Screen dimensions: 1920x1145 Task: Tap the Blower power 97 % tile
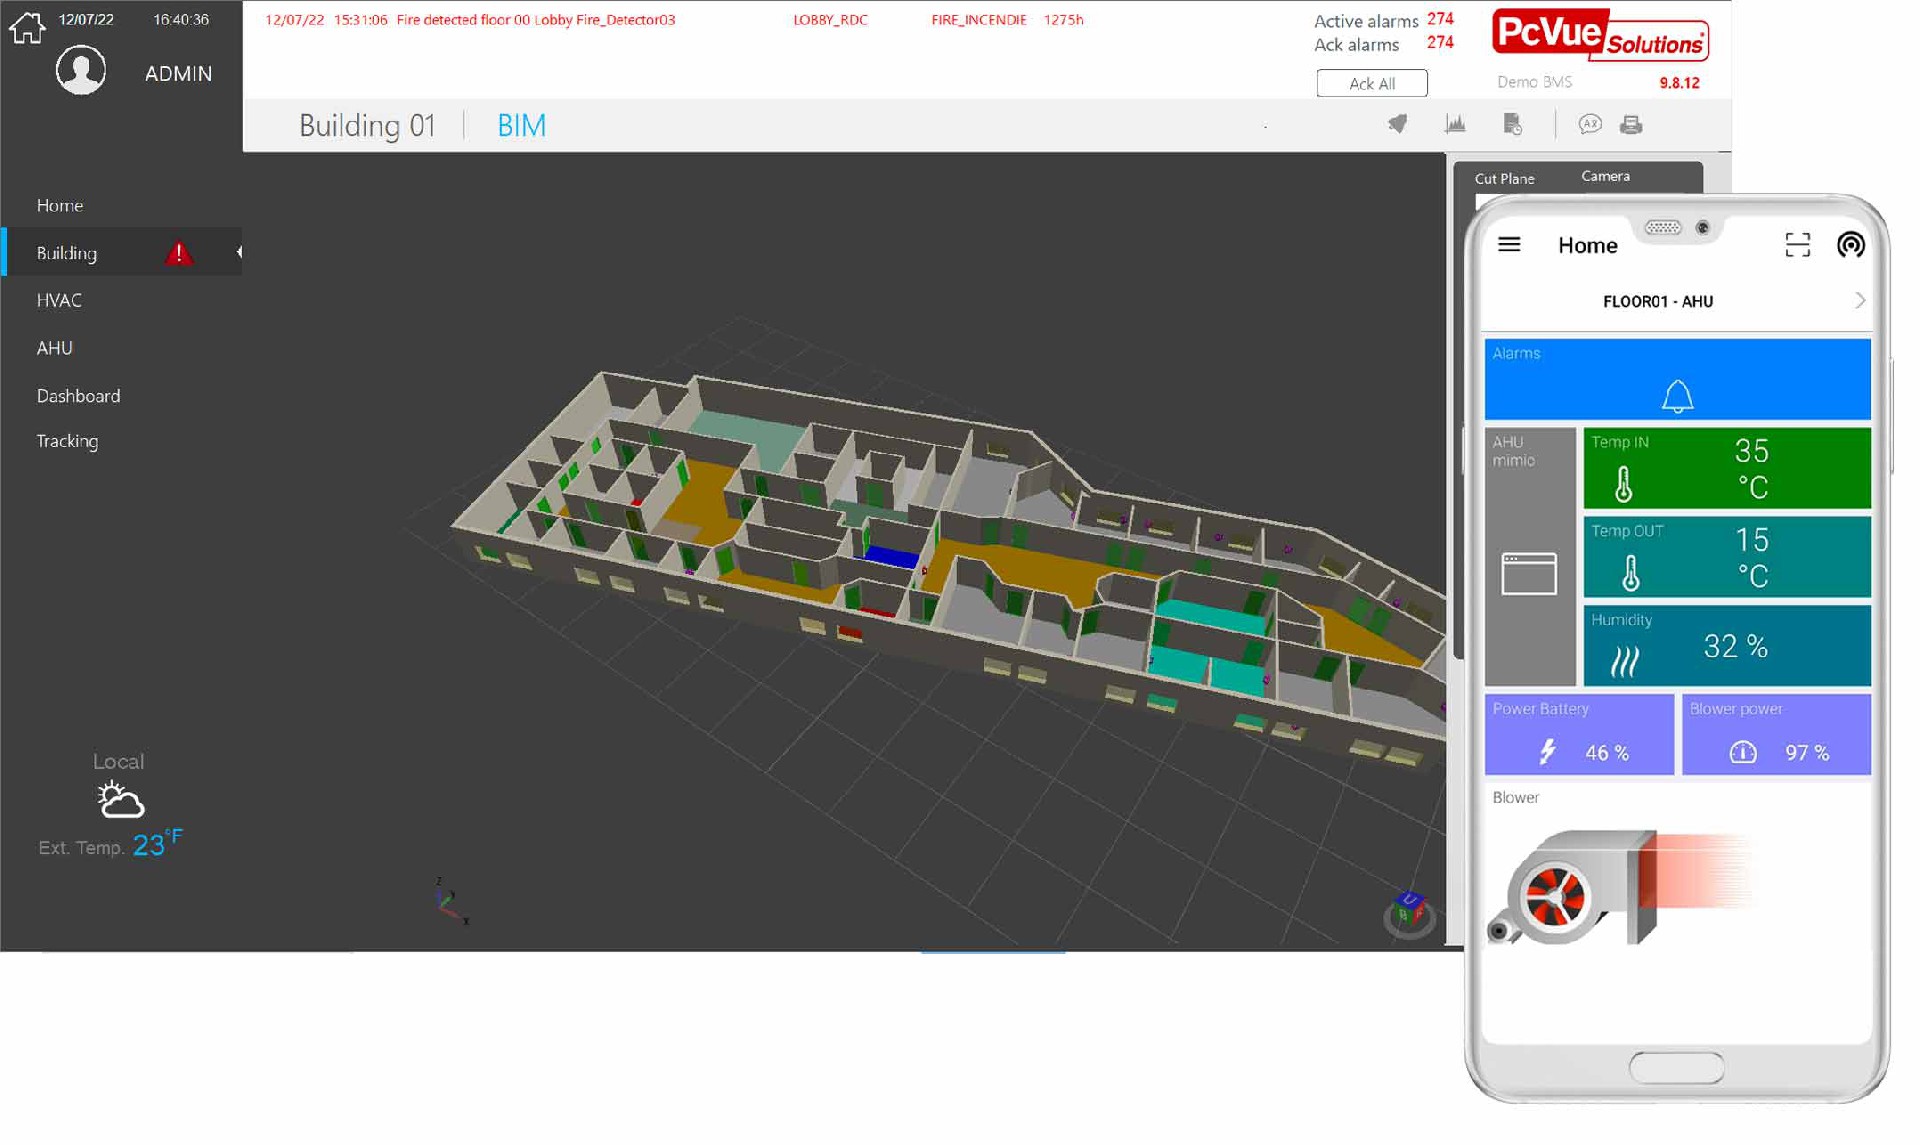[1776, 734]
